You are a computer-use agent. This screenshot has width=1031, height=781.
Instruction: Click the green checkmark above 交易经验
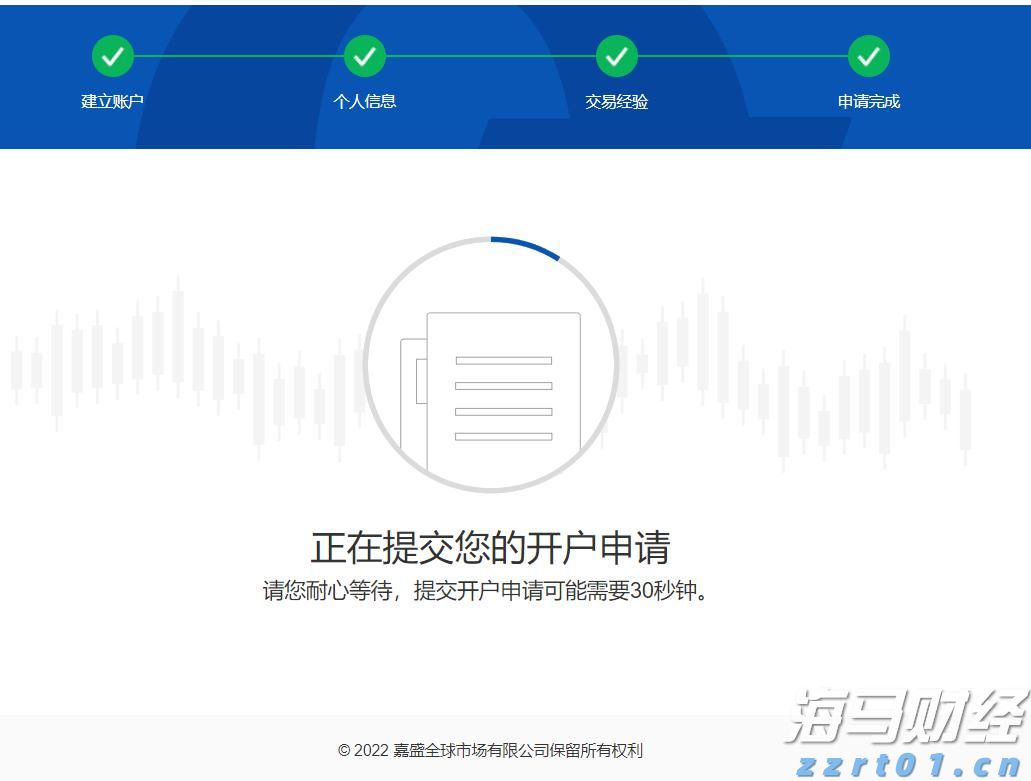[616, 56]
